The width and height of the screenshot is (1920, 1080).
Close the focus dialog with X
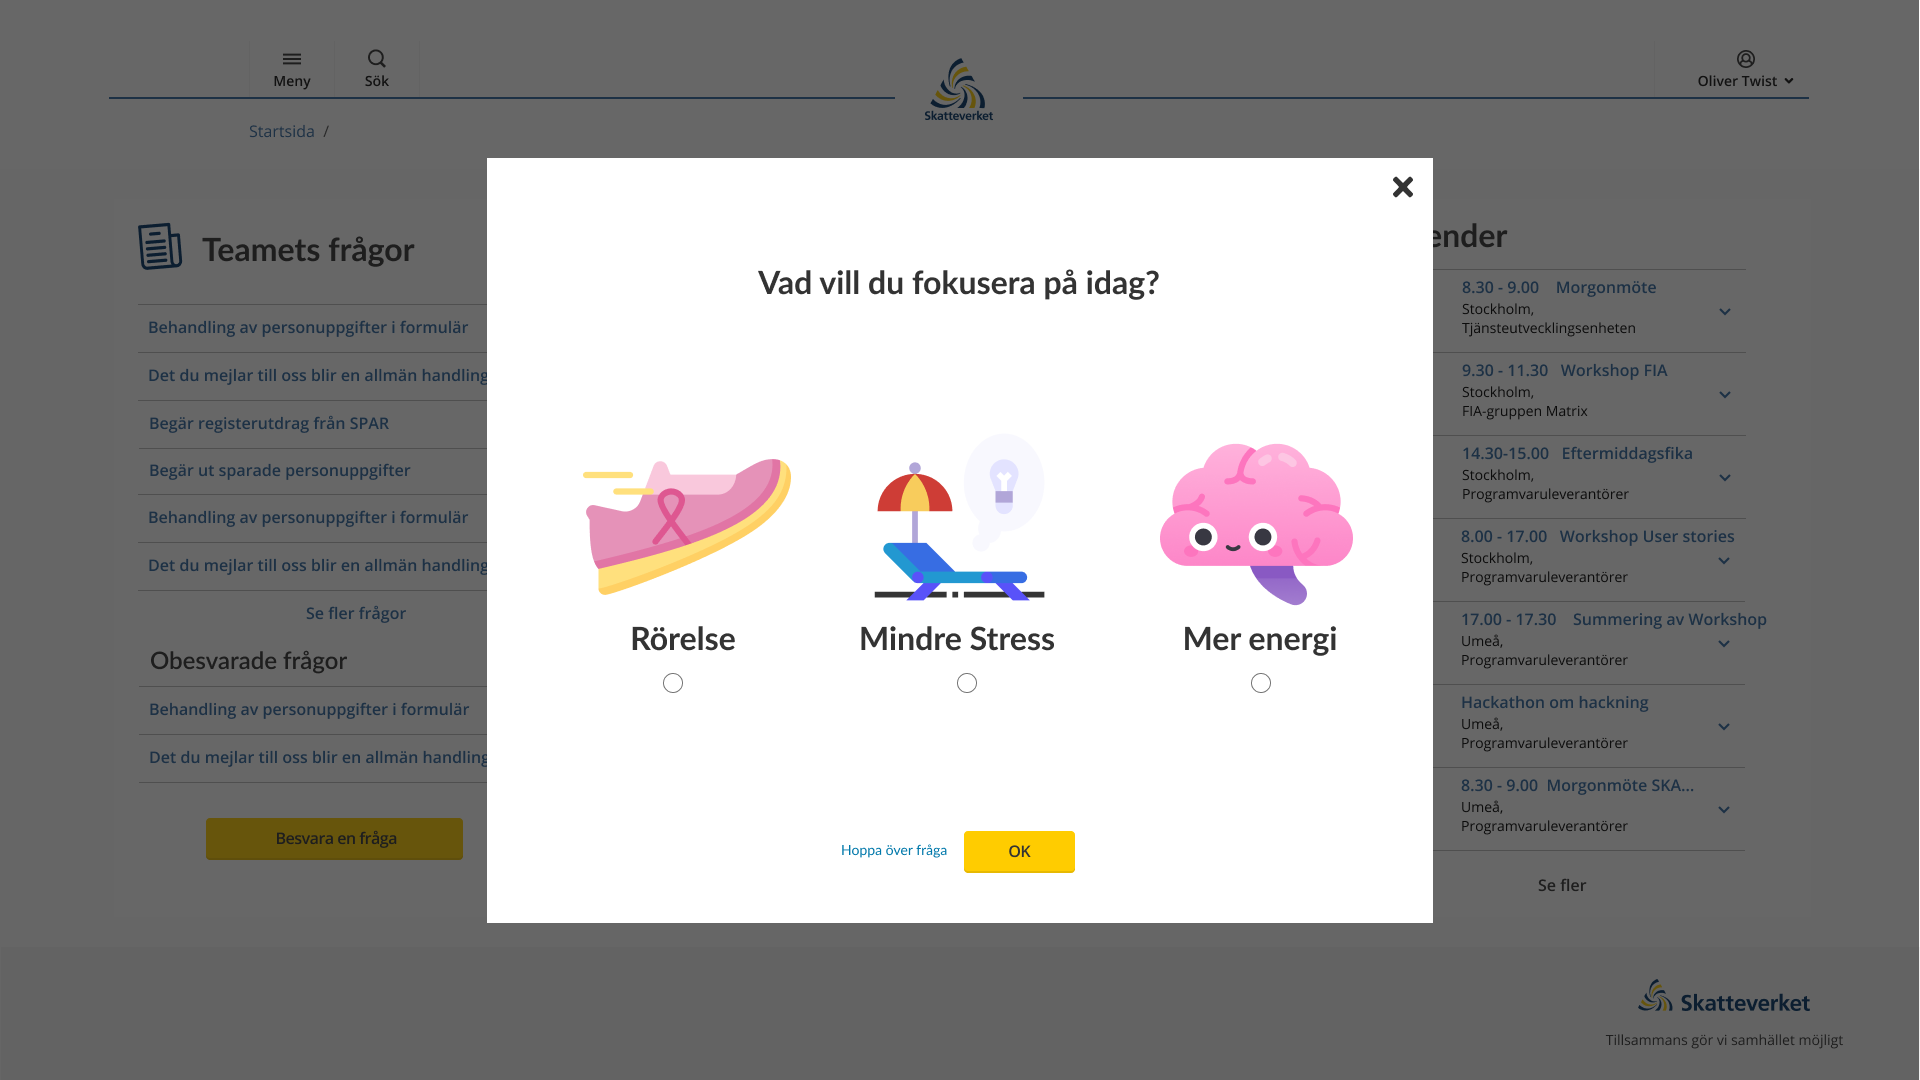click(x=1403, y=187)
